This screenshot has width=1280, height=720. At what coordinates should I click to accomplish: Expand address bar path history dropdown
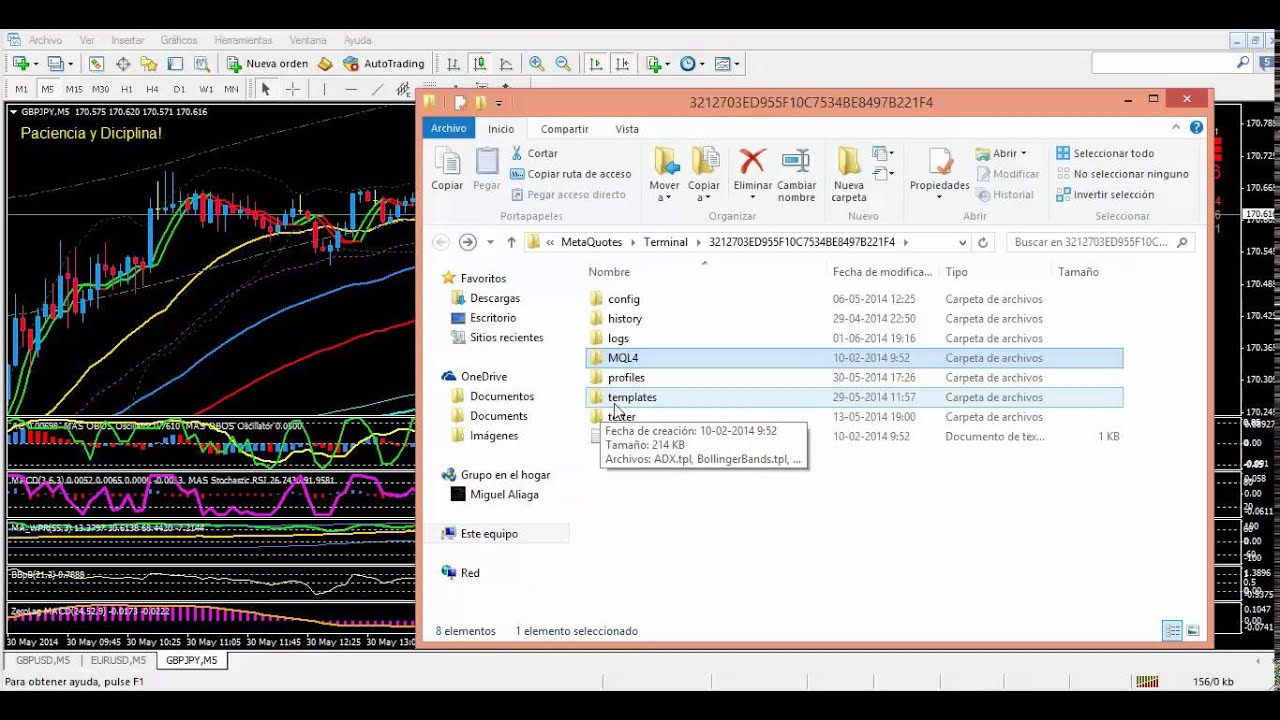pos(962,242)
